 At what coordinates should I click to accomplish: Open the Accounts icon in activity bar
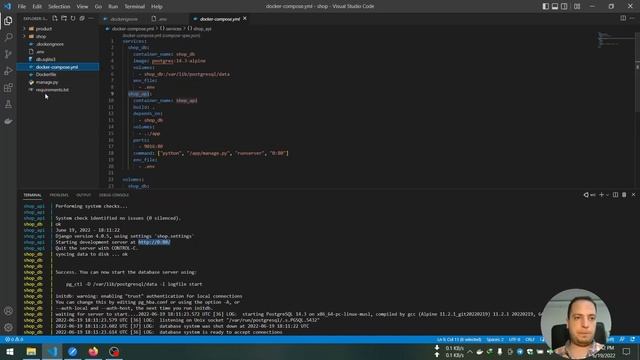click(8, 311)
